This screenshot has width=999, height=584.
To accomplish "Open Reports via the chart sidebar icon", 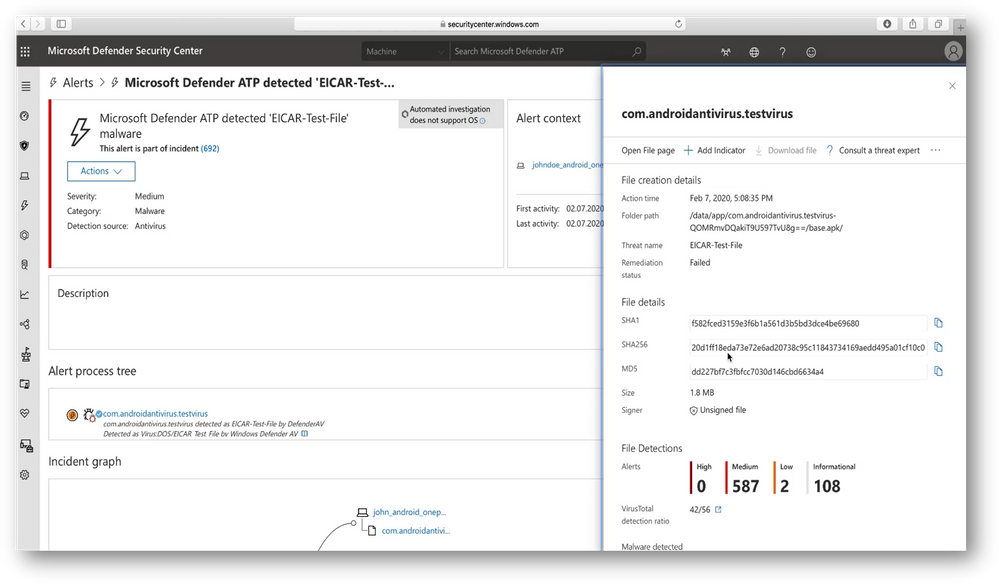I will (x=25, y=293).
